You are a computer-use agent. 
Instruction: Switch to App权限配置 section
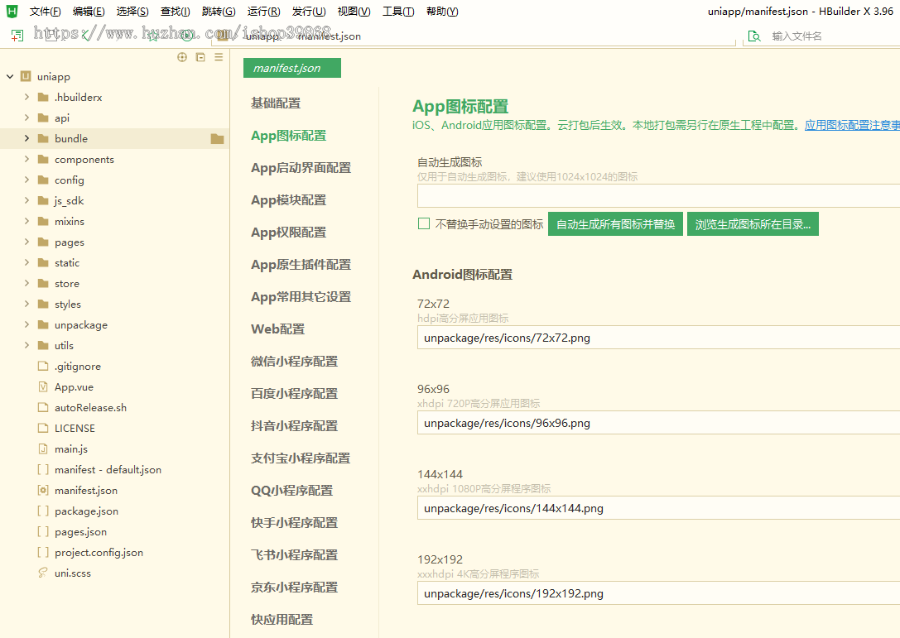(288, 232)
